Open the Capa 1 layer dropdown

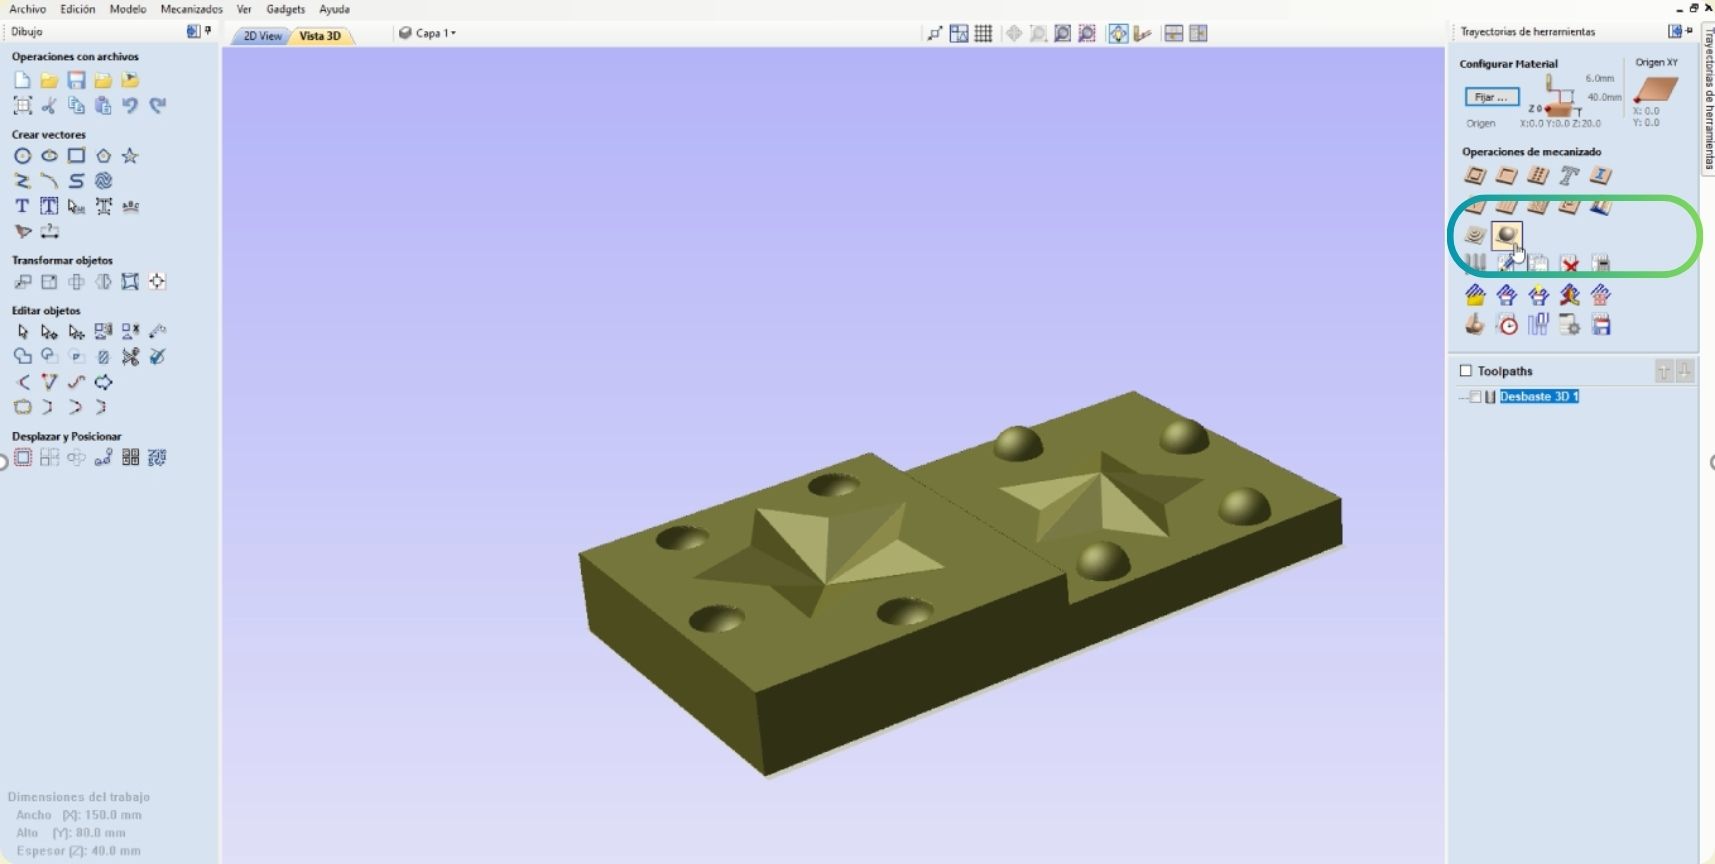[428, 33]
